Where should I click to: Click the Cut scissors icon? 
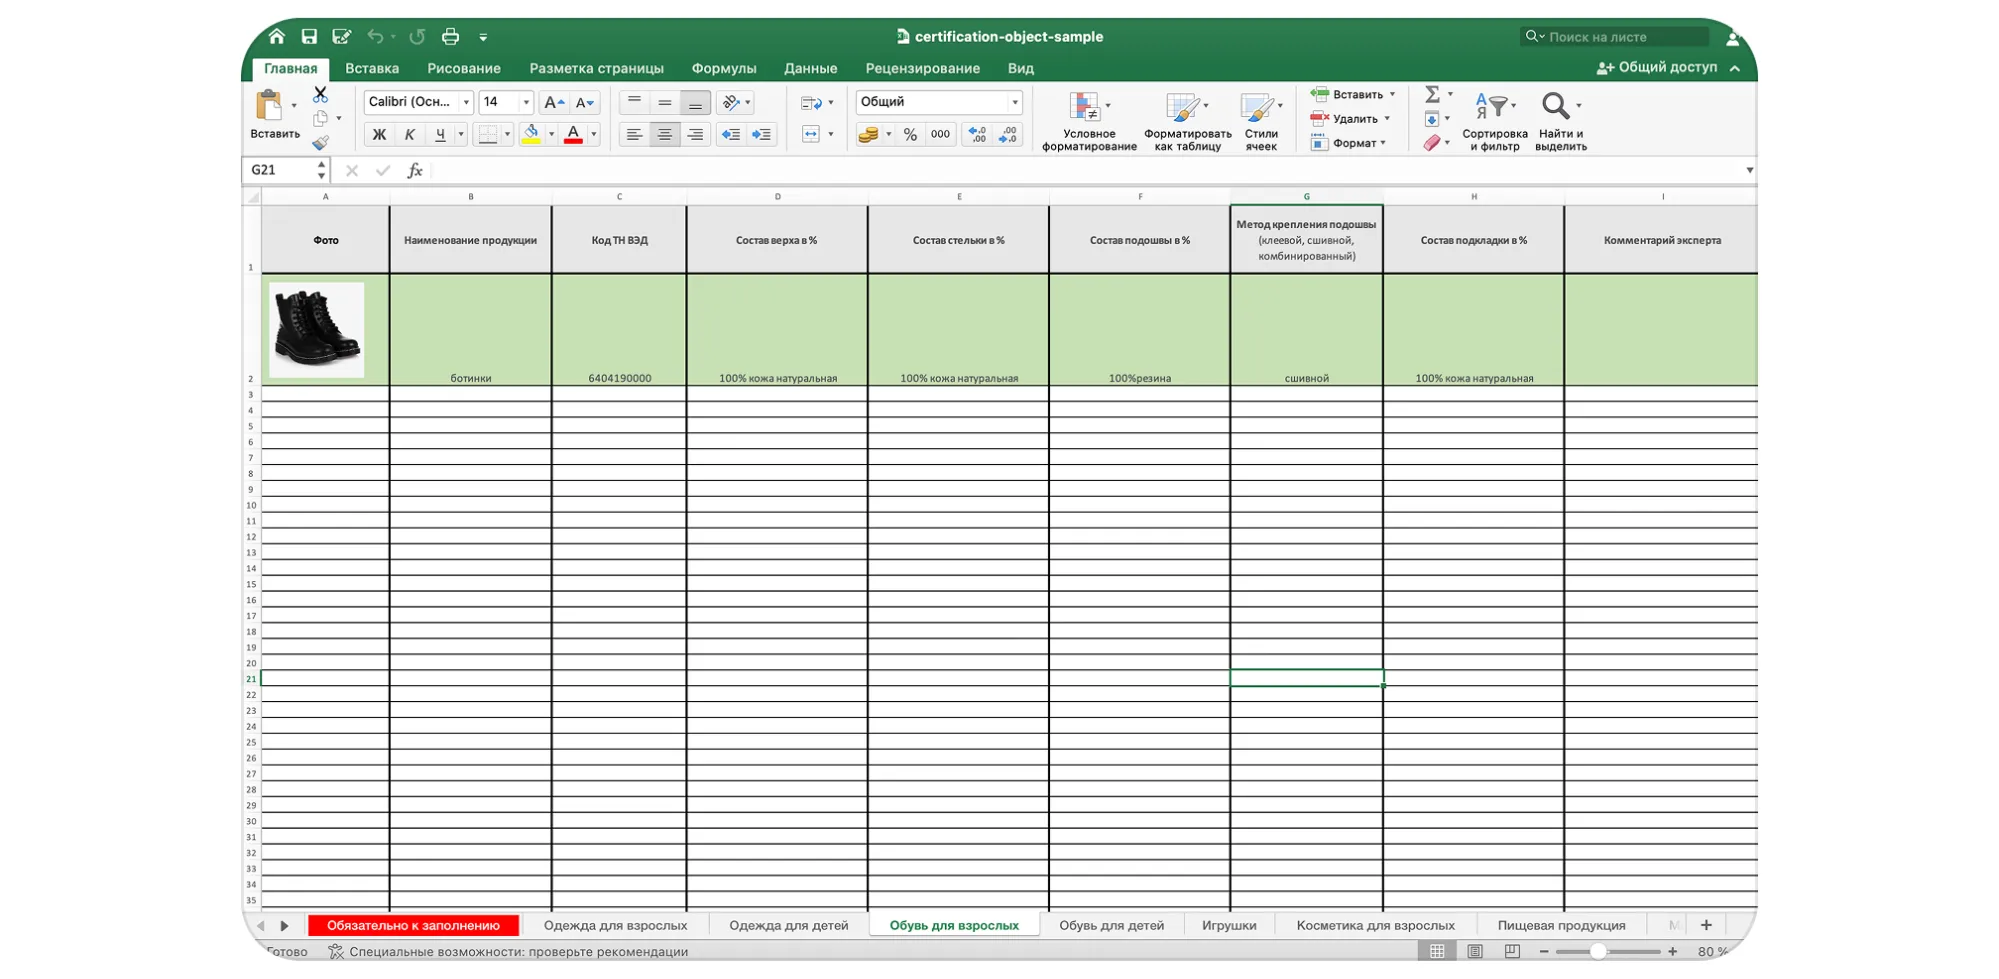point(320,94)
